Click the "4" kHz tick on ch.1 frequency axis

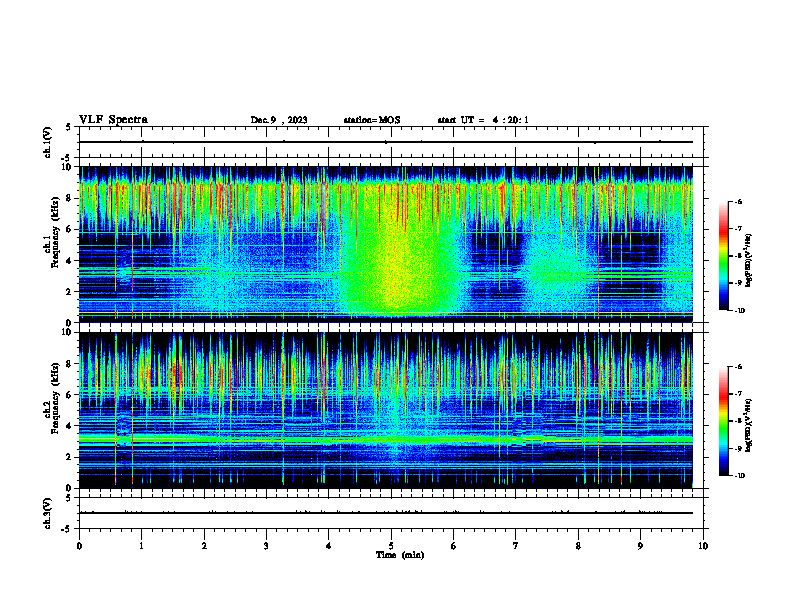click(69, 261)
